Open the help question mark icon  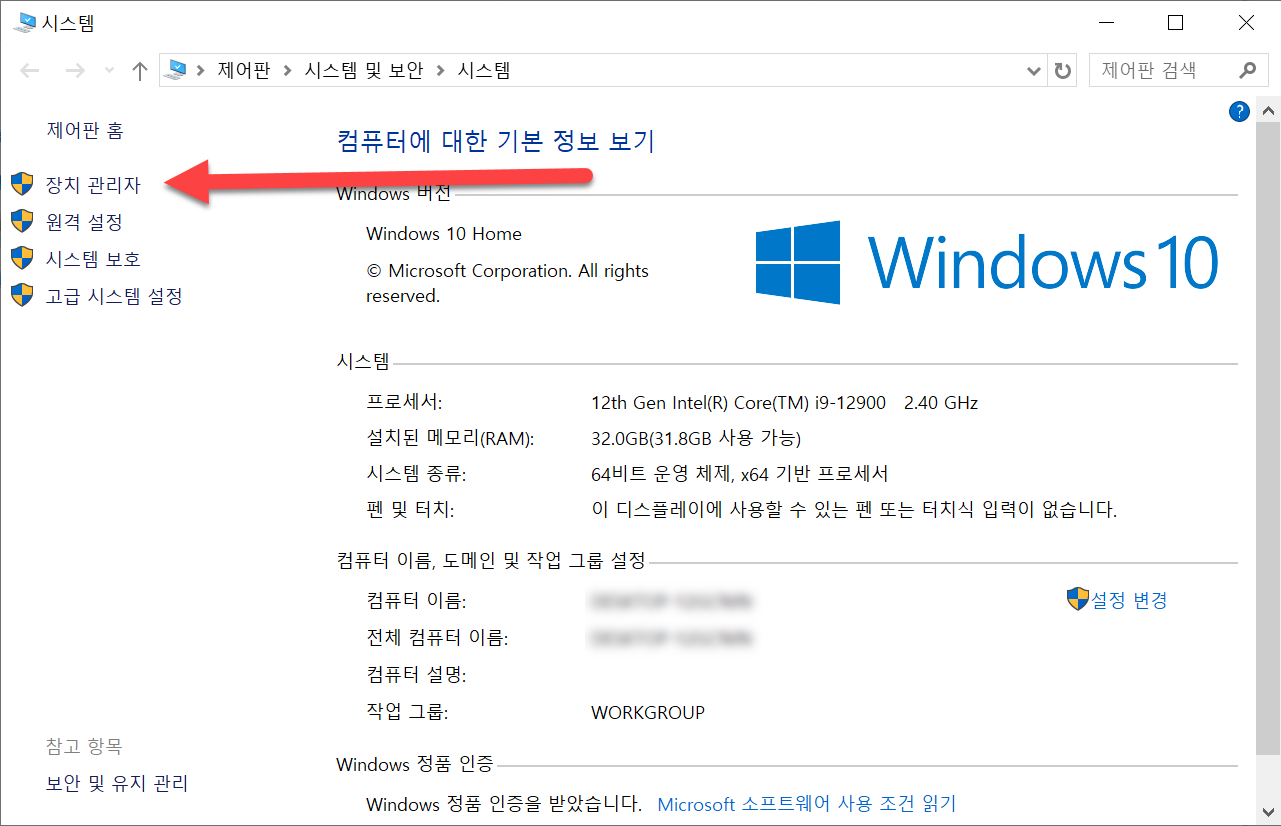point(1239,111)
